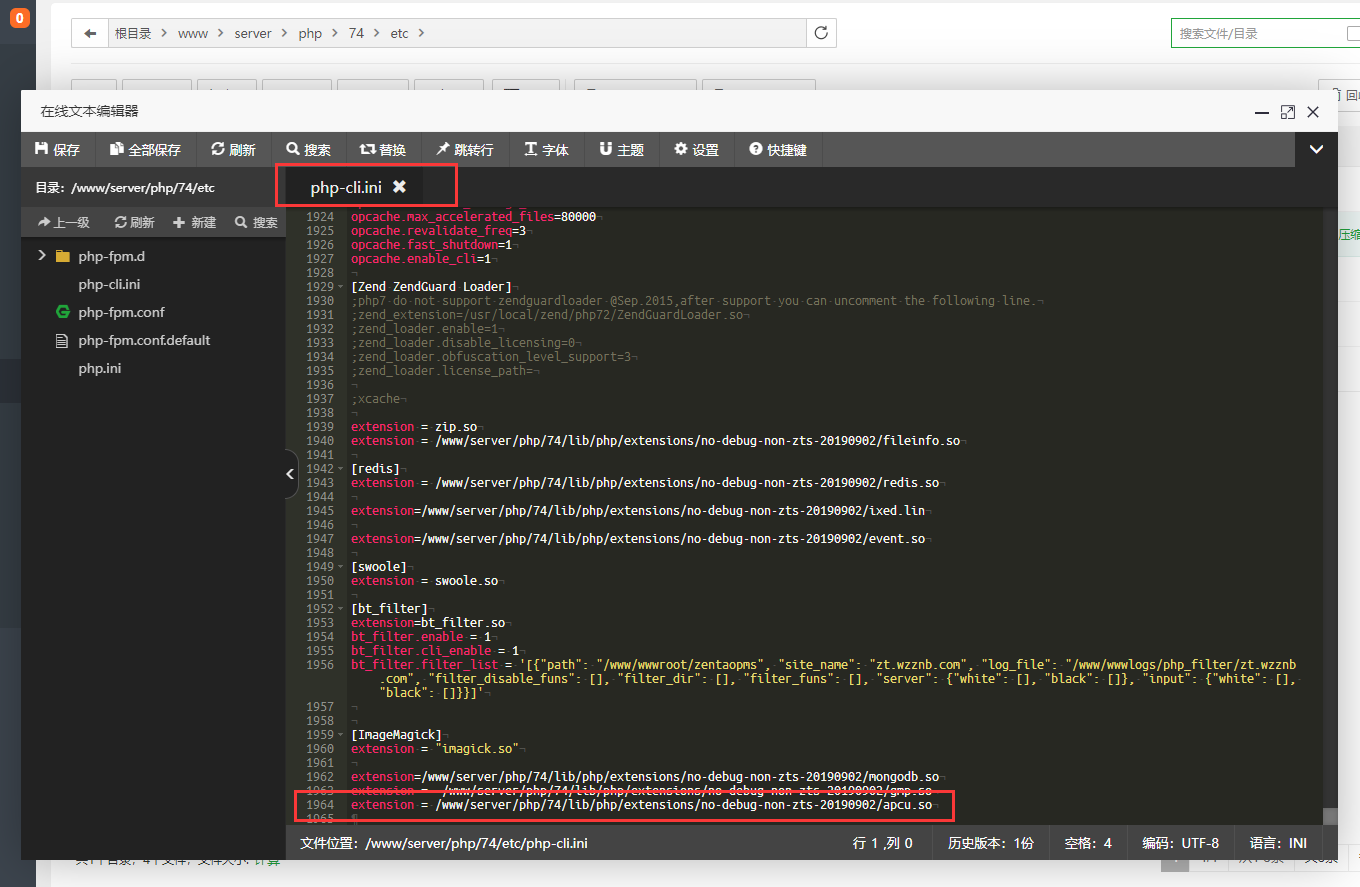Minimize the online text editor window
1360x887 pixels.
click(1262, 112)
